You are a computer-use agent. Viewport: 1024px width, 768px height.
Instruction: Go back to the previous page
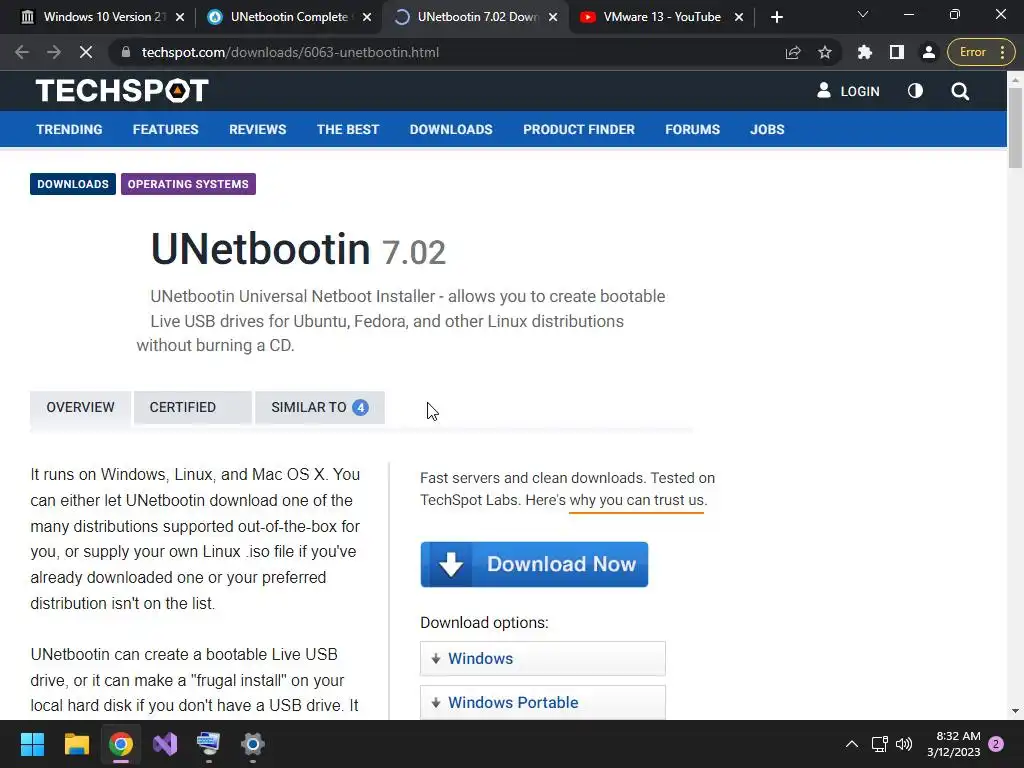click(x=22, y=52)
